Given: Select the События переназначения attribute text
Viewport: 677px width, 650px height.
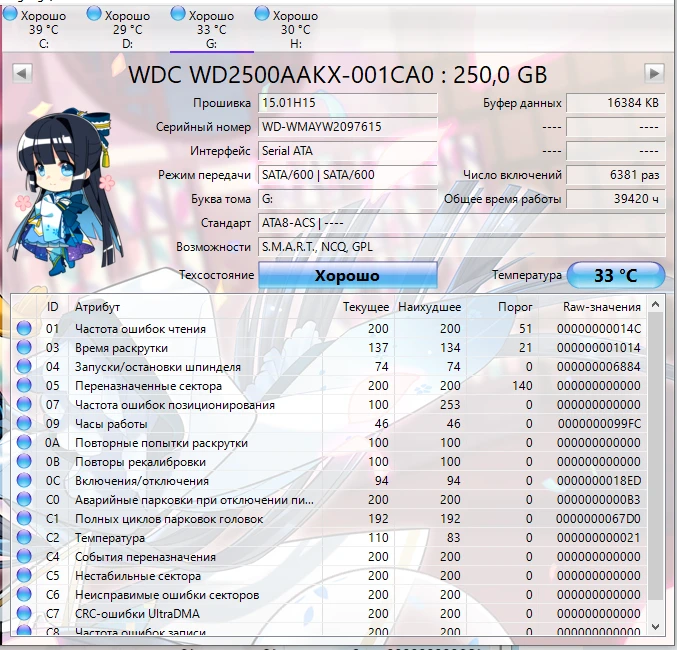Looking at the screenshot, I should pos(145,557).
